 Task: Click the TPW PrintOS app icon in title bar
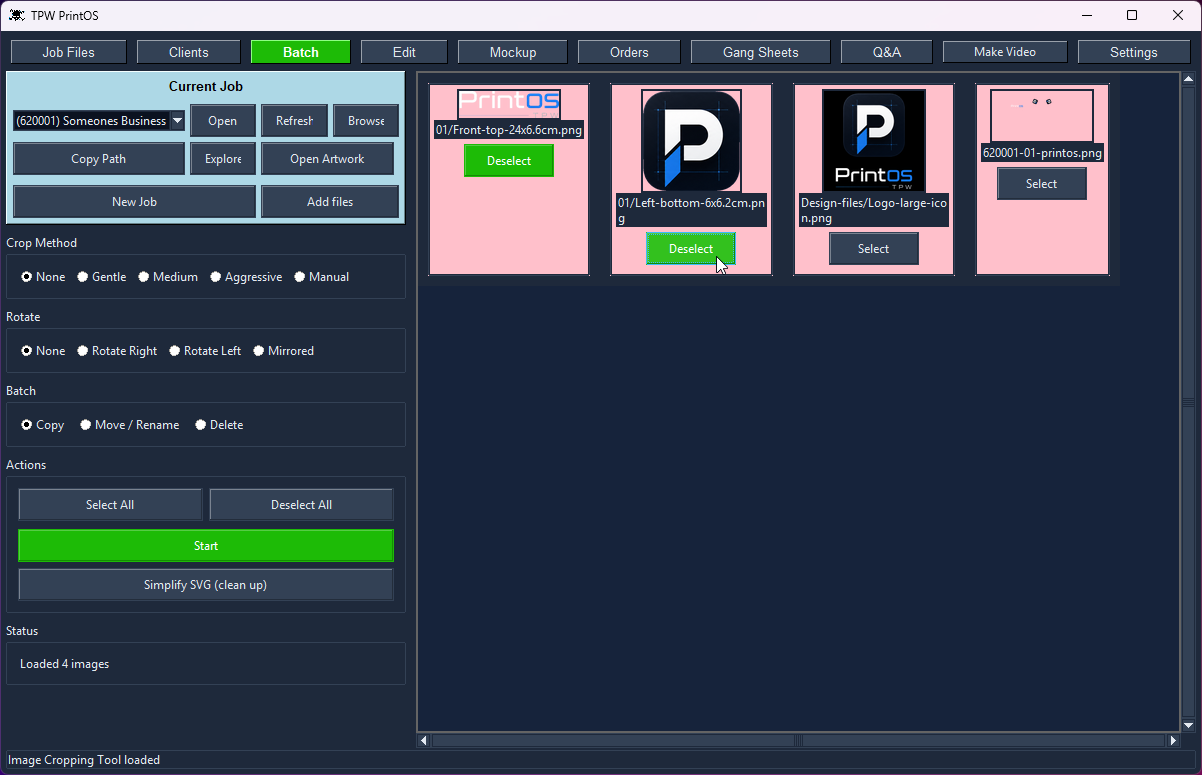(x=17, y=15)
